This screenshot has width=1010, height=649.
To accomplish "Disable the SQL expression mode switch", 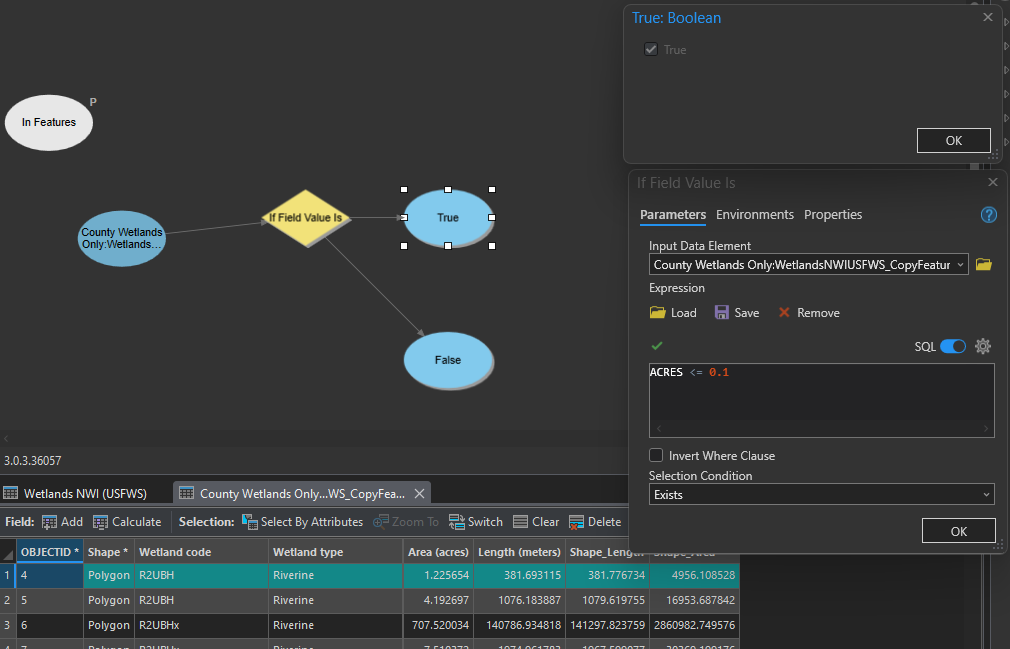I will 952,346.
